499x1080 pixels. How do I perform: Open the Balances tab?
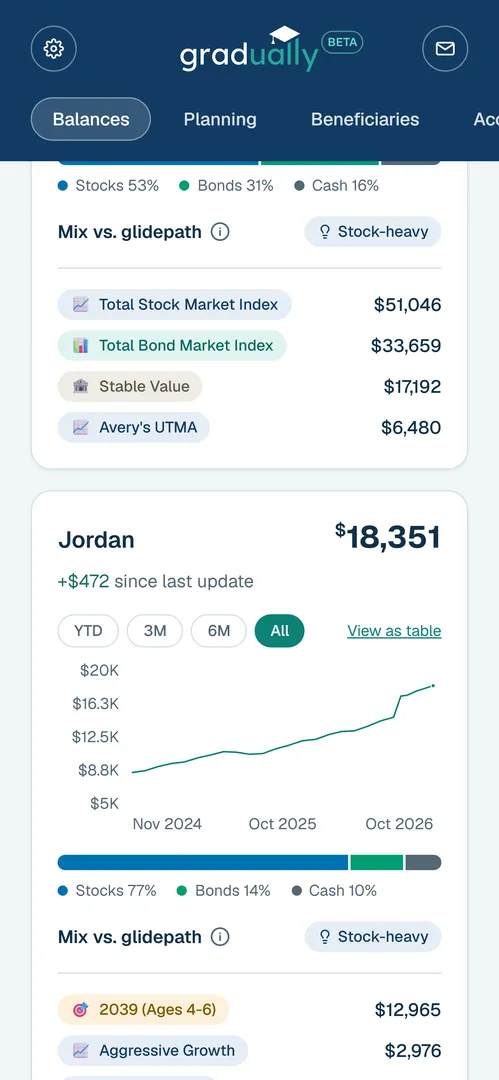(x=91, y=119)
